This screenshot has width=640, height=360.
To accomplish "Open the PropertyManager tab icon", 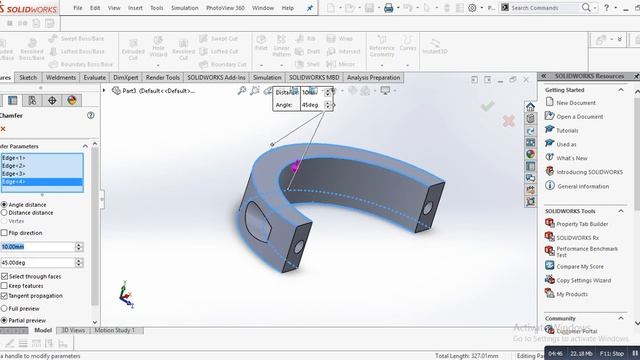I will point(13,100).
